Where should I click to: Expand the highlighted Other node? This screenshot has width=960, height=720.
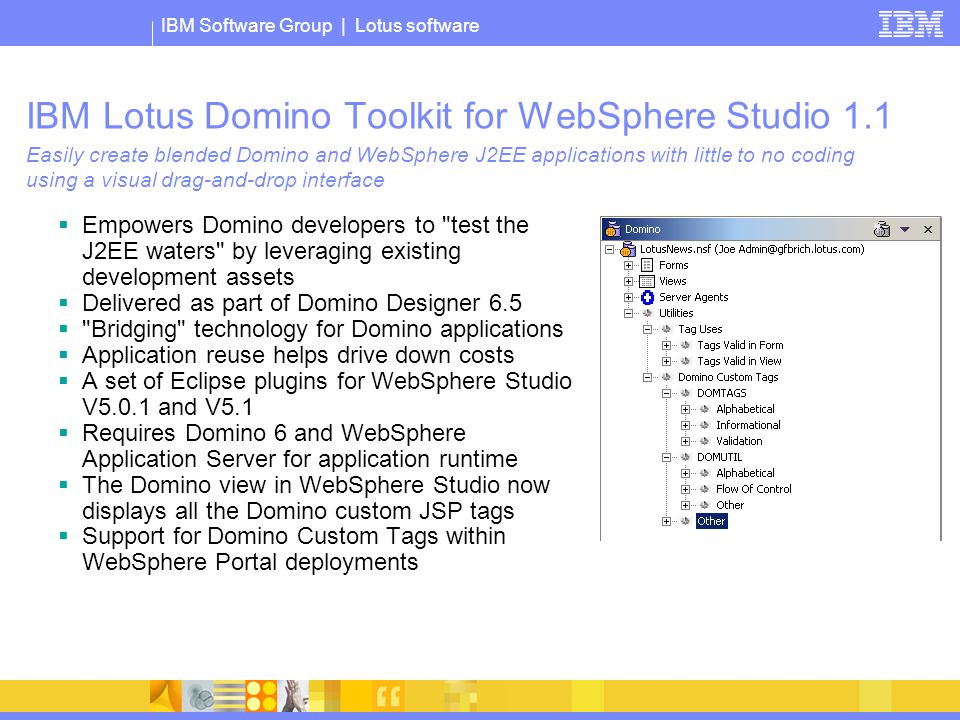[666, 521]
